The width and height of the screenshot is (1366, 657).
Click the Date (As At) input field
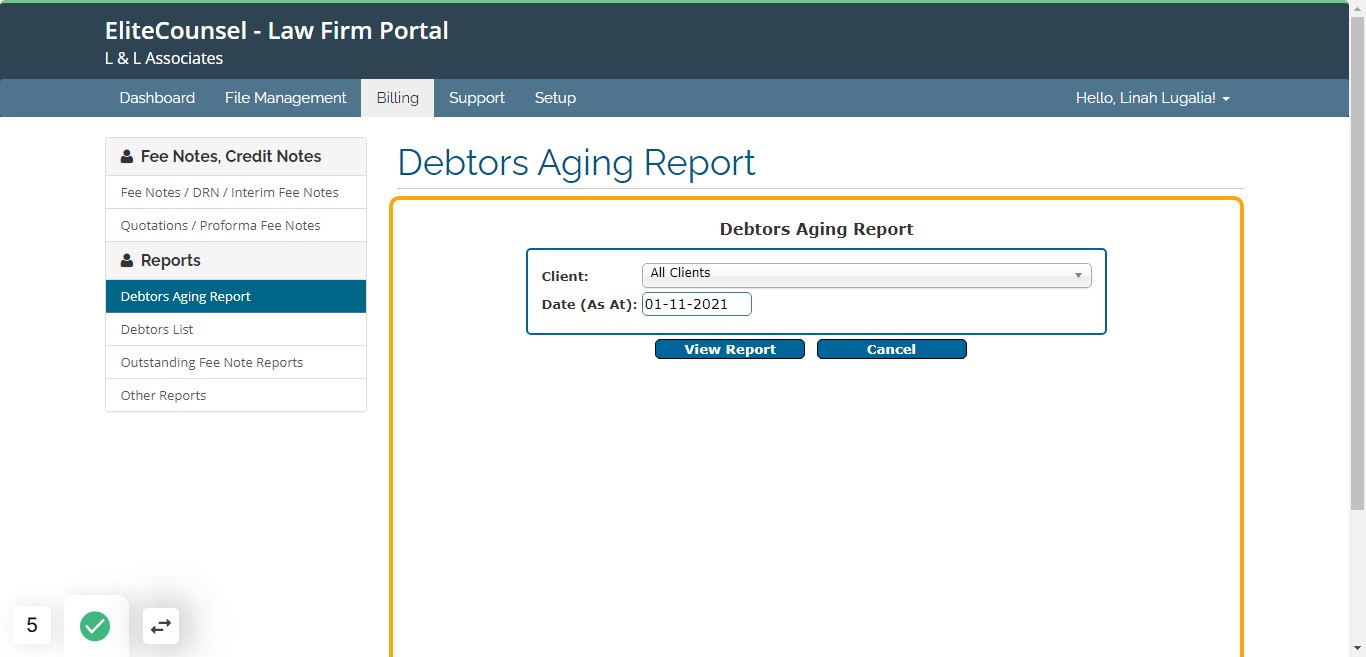[x=697, y=304]
